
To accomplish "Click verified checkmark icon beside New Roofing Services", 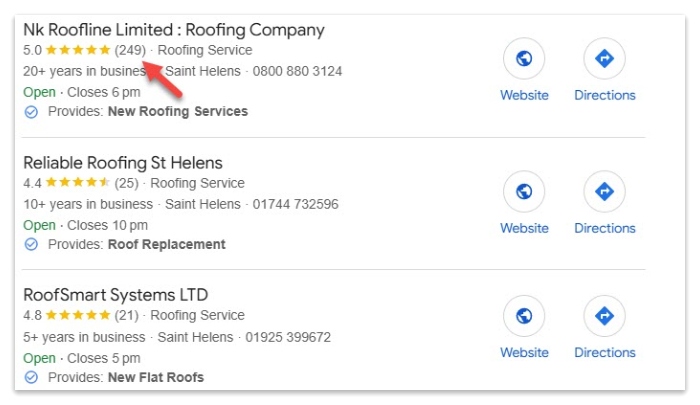I will (x=31, y=112).
